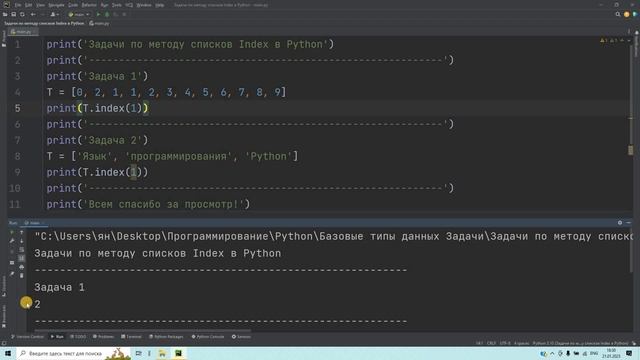This screenshot has width=640, height=360.
Task: Click in code line 'T.index(1)' on line 9
Action: [112, 172]
